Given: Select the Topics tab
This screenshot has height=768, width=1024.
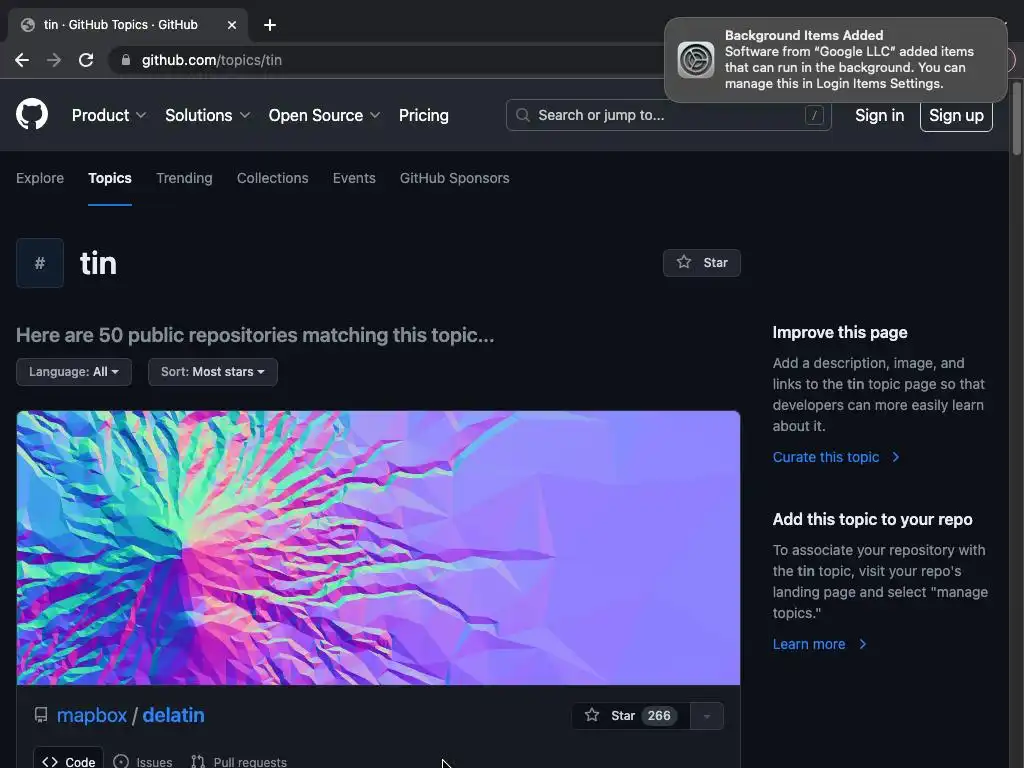Looking at the screenshot, I should [110, 178].
